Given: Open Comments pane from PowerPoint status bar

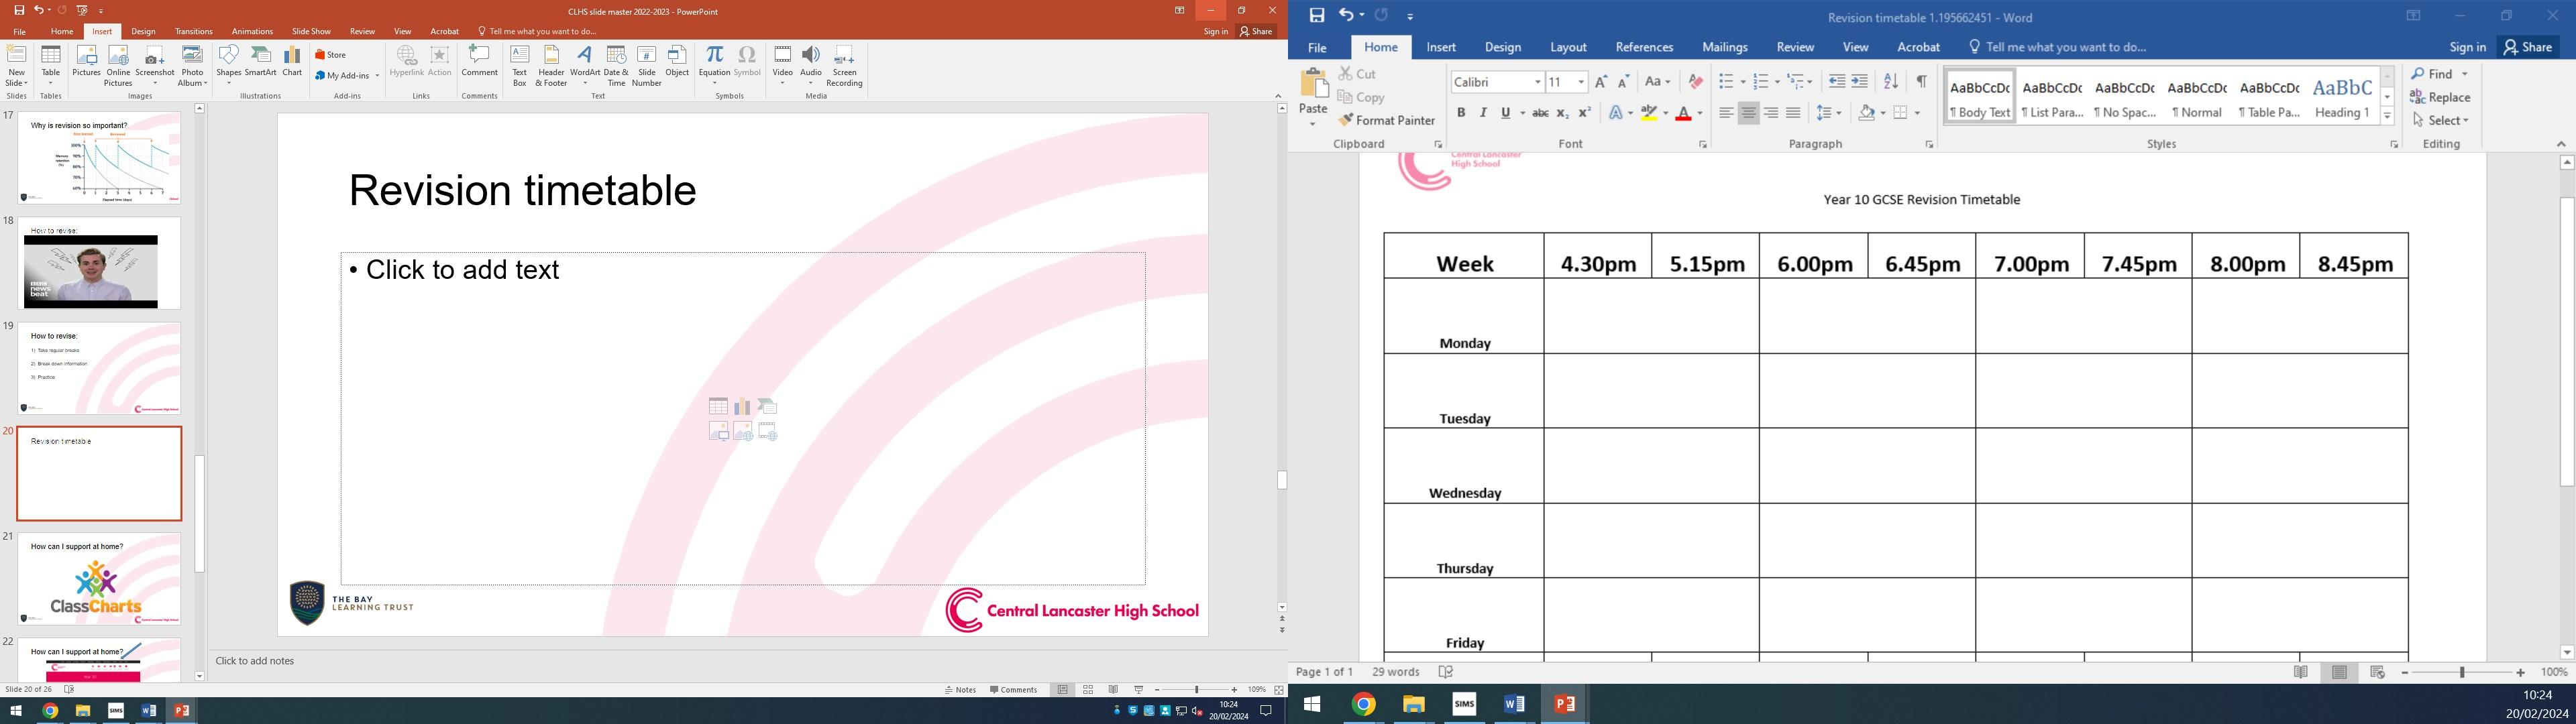Looking at the screenshot, I should 1014,690.
